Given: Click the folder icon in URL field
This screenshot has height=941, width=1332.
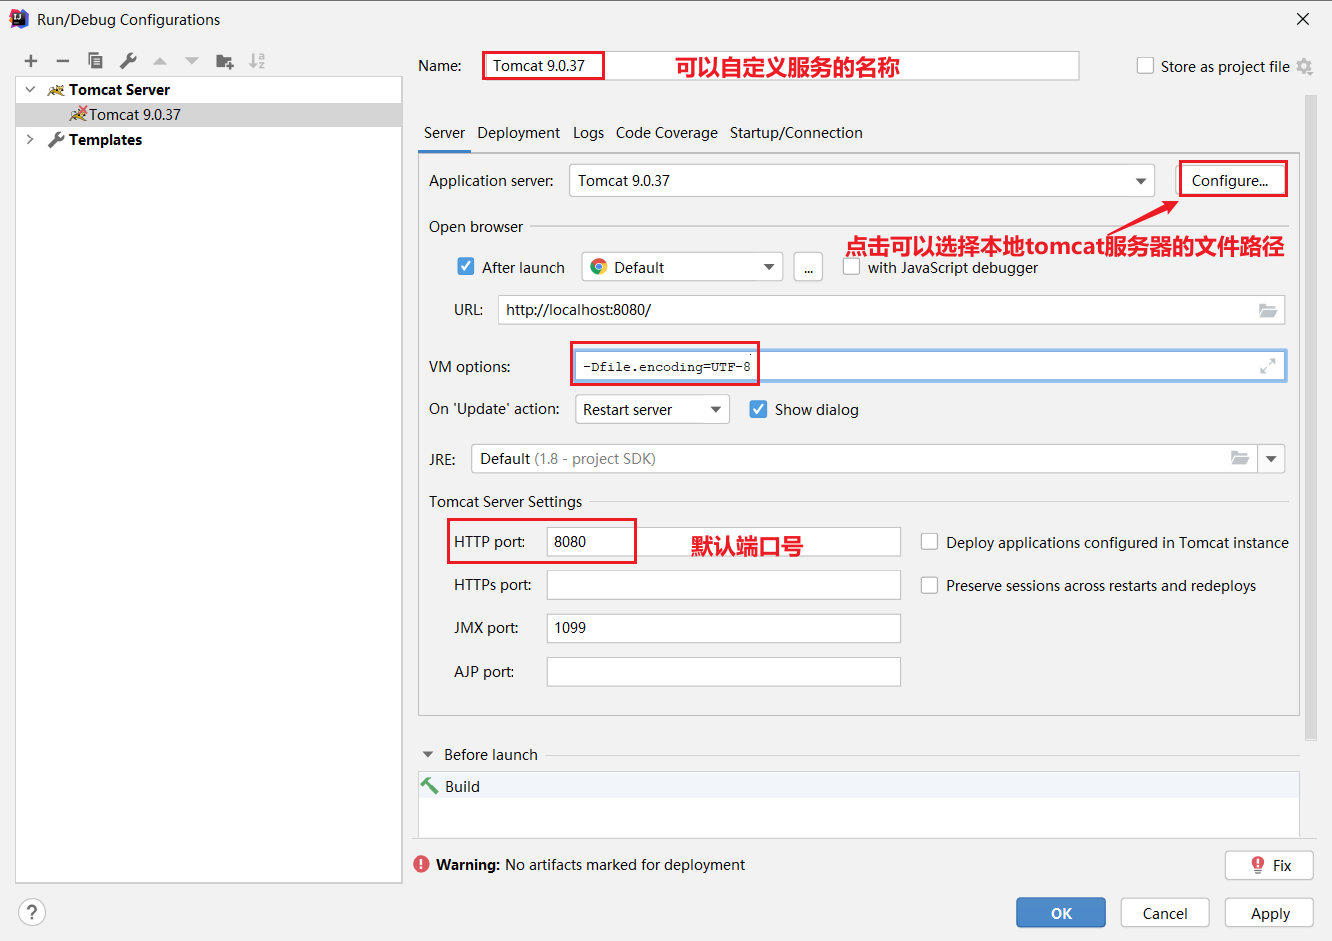Looking at the screenshot, I should click(x=1268, y=310).
